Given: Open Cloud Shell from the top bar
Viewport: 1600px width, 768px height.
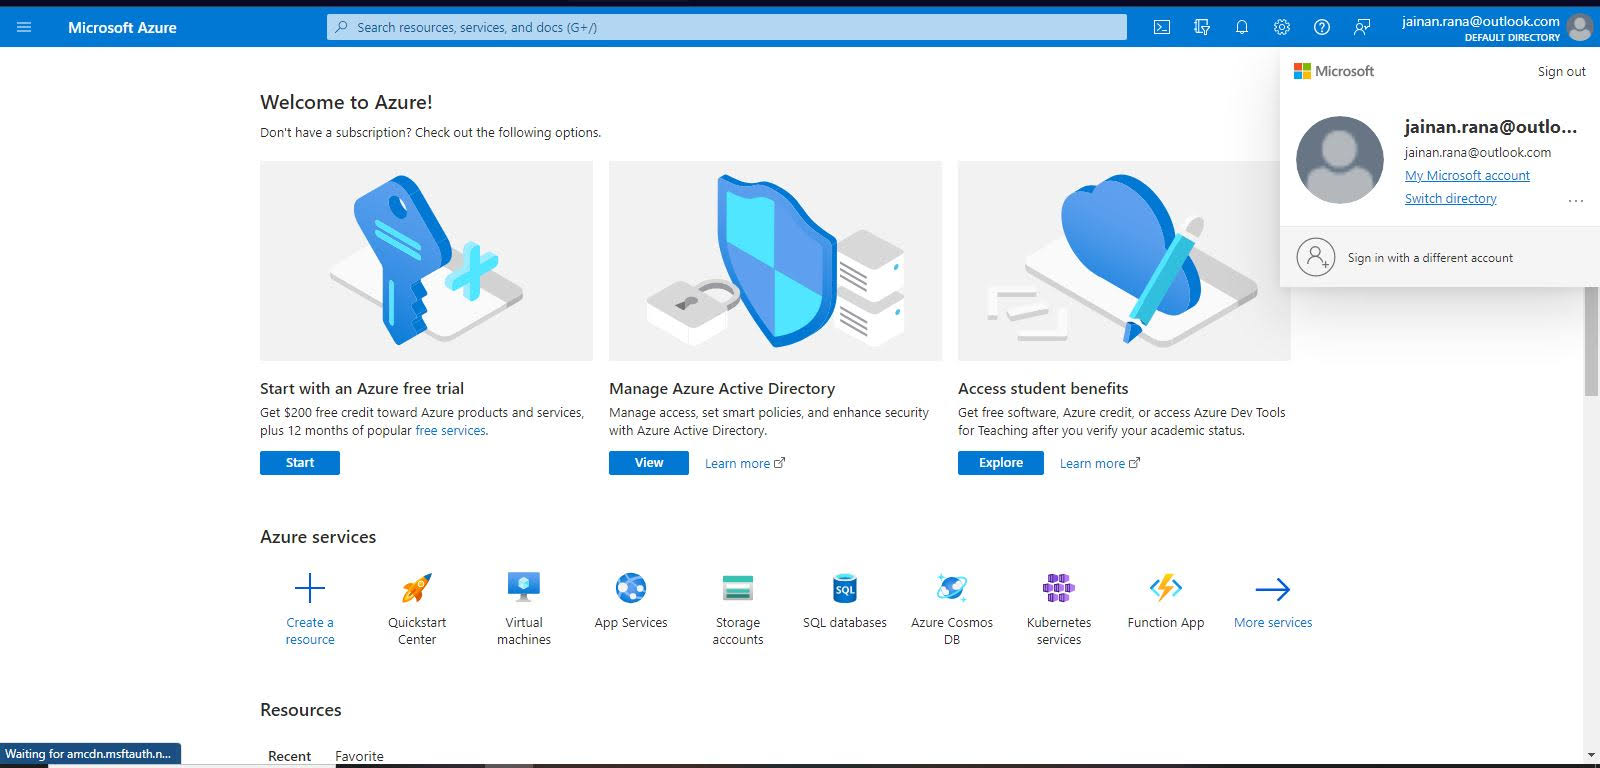Looking at the screenshot, I should tap(1162, 27).
